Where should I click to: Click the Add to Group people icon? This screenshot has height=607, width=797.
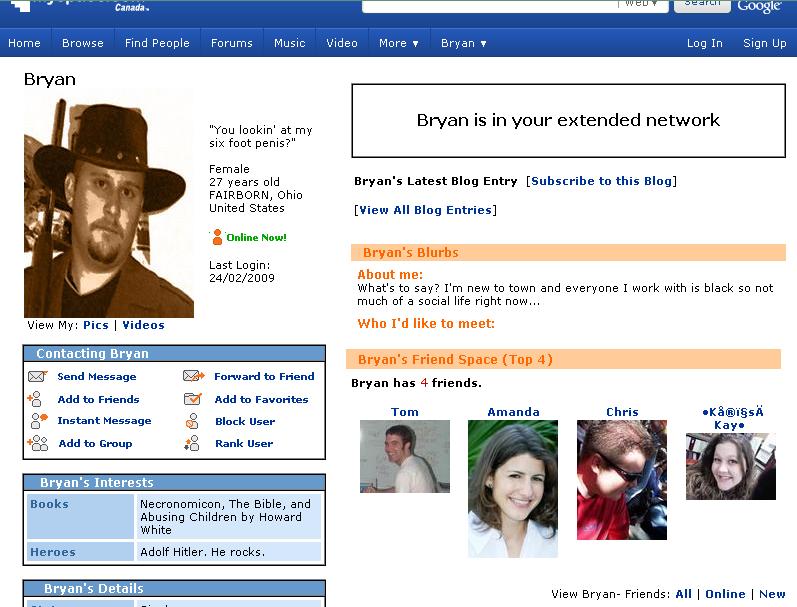(38, 443)
